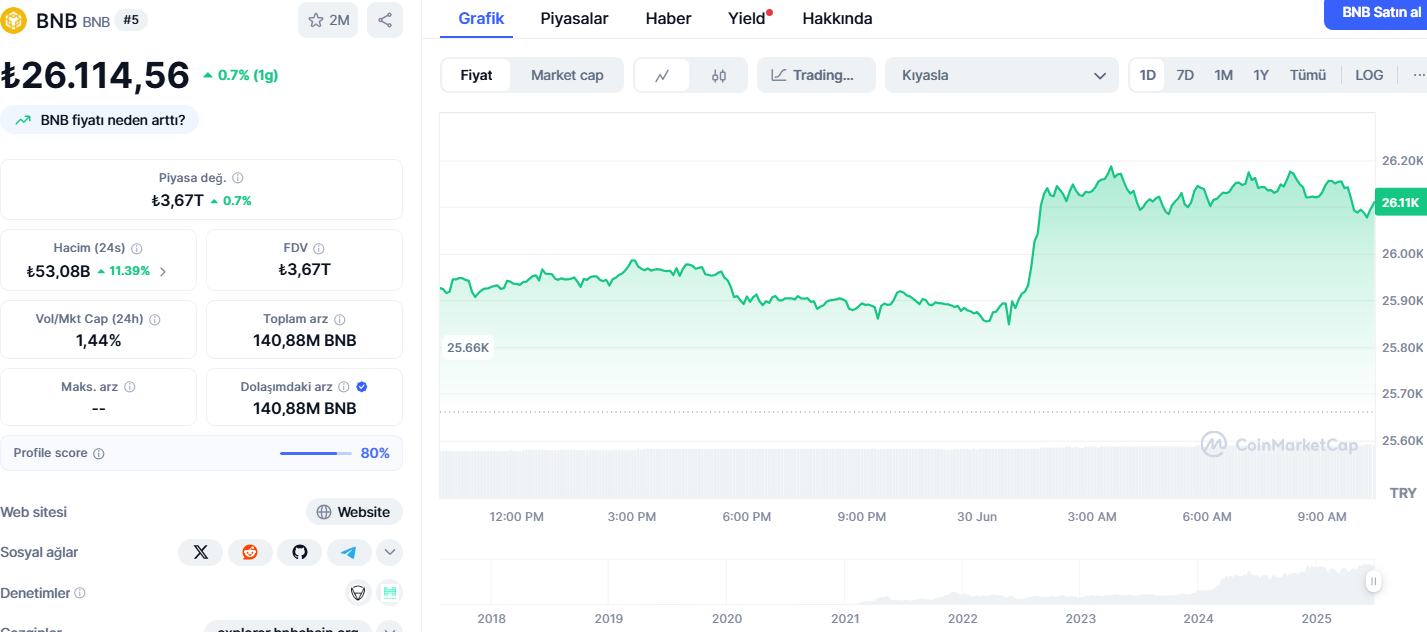Image resolution: width=1427 pixels, height=632 pixels.
Task: Open the Telegram social link
Action: click(x=348, y=552)
